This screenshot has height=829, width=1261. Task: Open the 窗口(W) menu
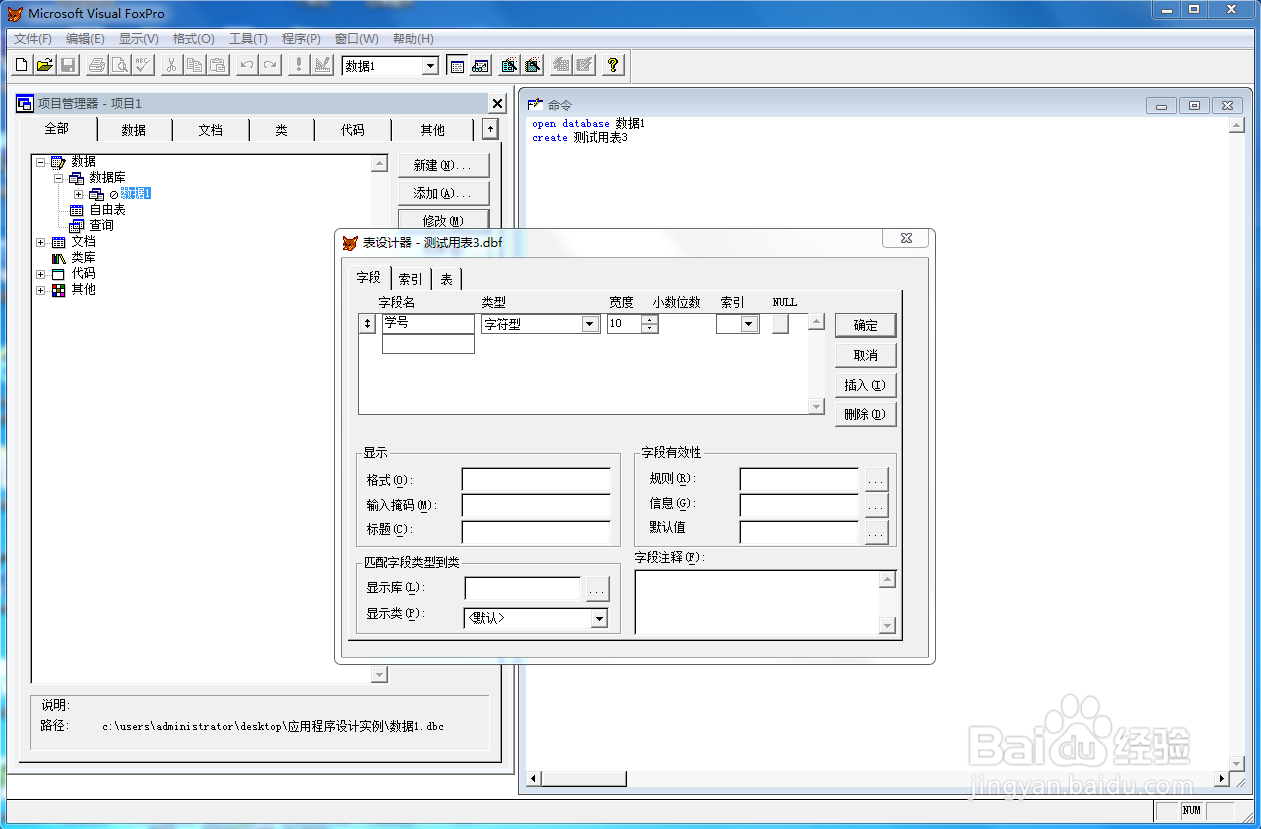pos(357,39)
